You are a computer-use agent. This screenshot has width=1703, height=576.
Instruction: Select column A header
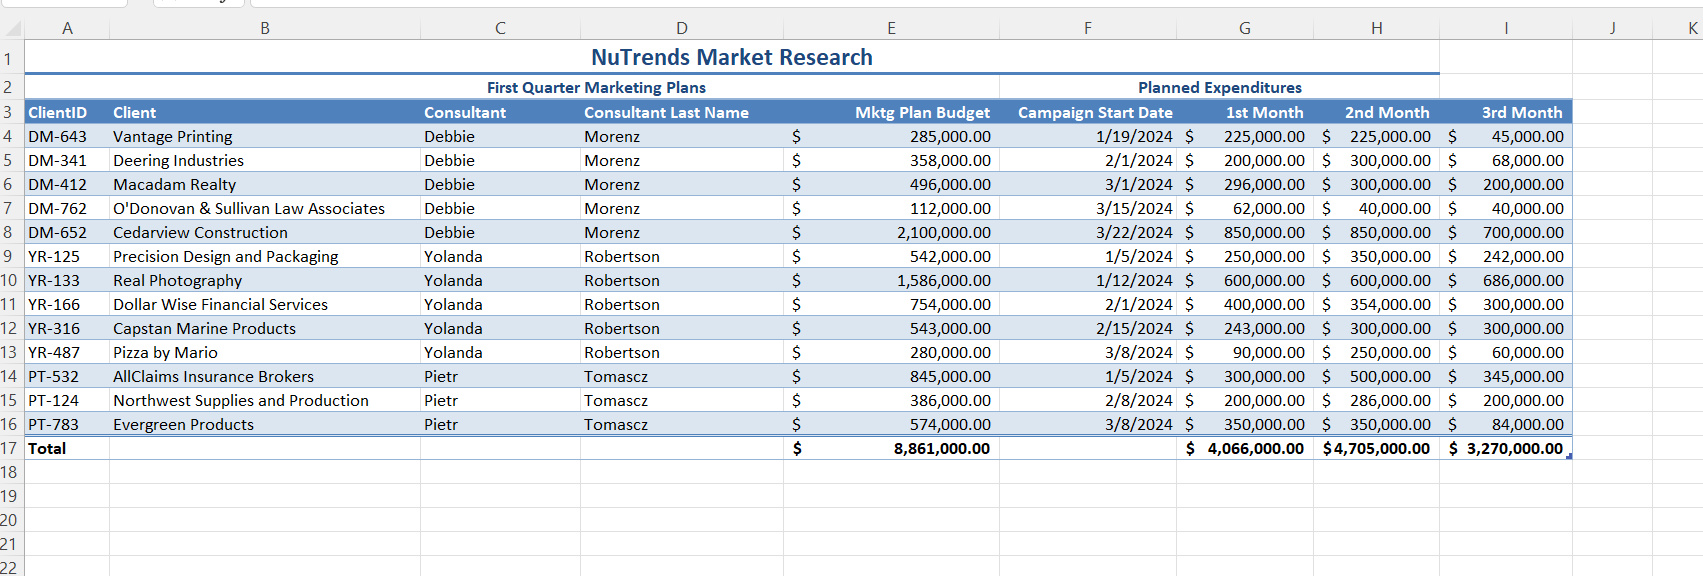pyautogui.click(x=67, y=28)
